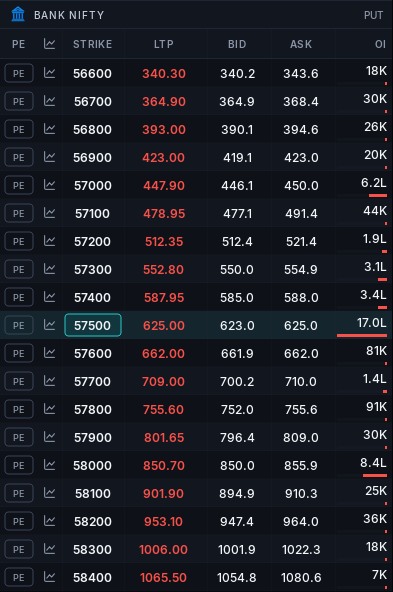Sort by STRIKE column header
This screenshot has width=393, height=592.
92,44
